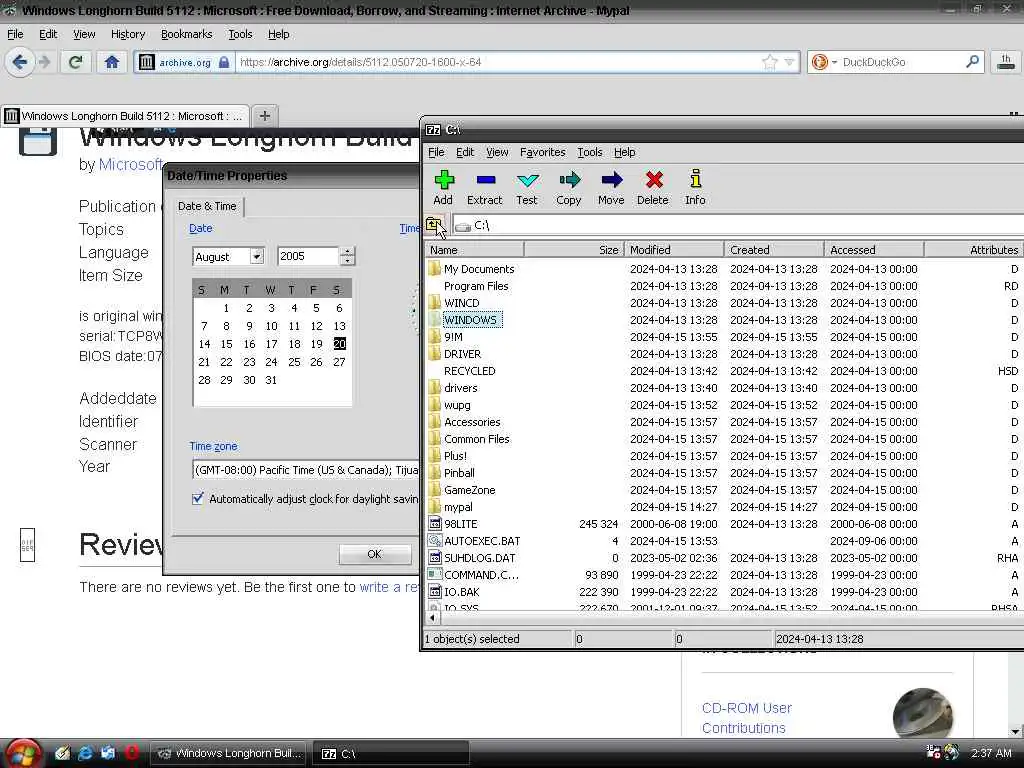The image size is (1024, 768).
Task: Select the 98LITE file in 7-Zip
Action: [460, 524]
